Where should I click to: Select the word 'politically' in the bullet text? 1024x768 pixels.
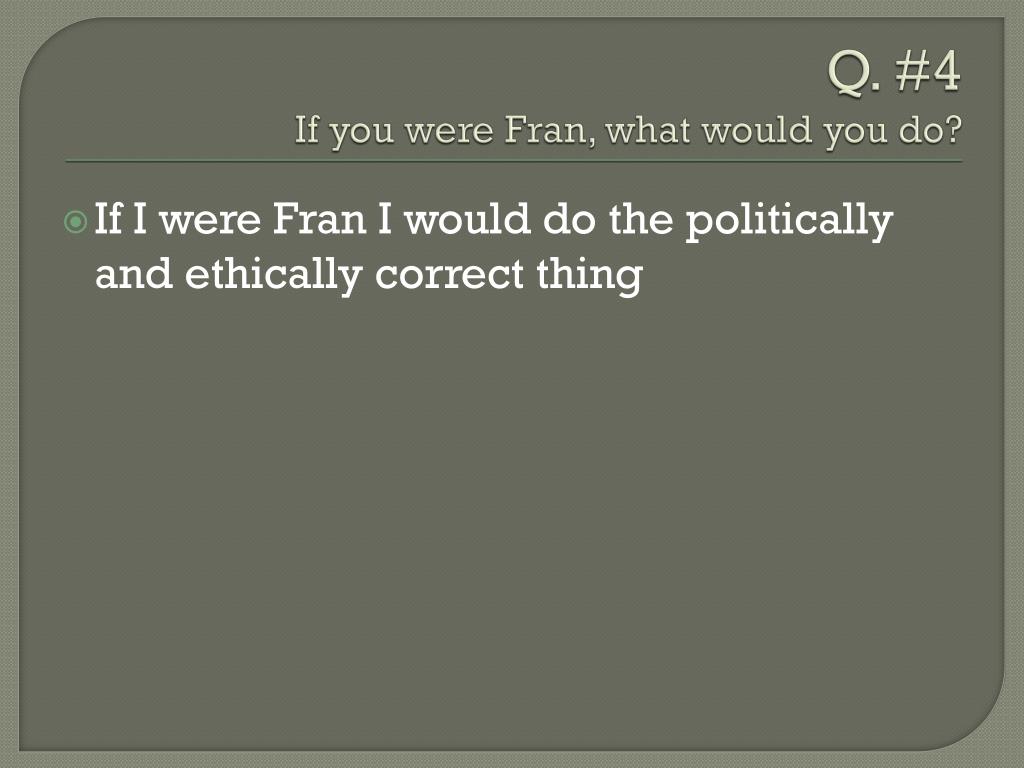789,221
